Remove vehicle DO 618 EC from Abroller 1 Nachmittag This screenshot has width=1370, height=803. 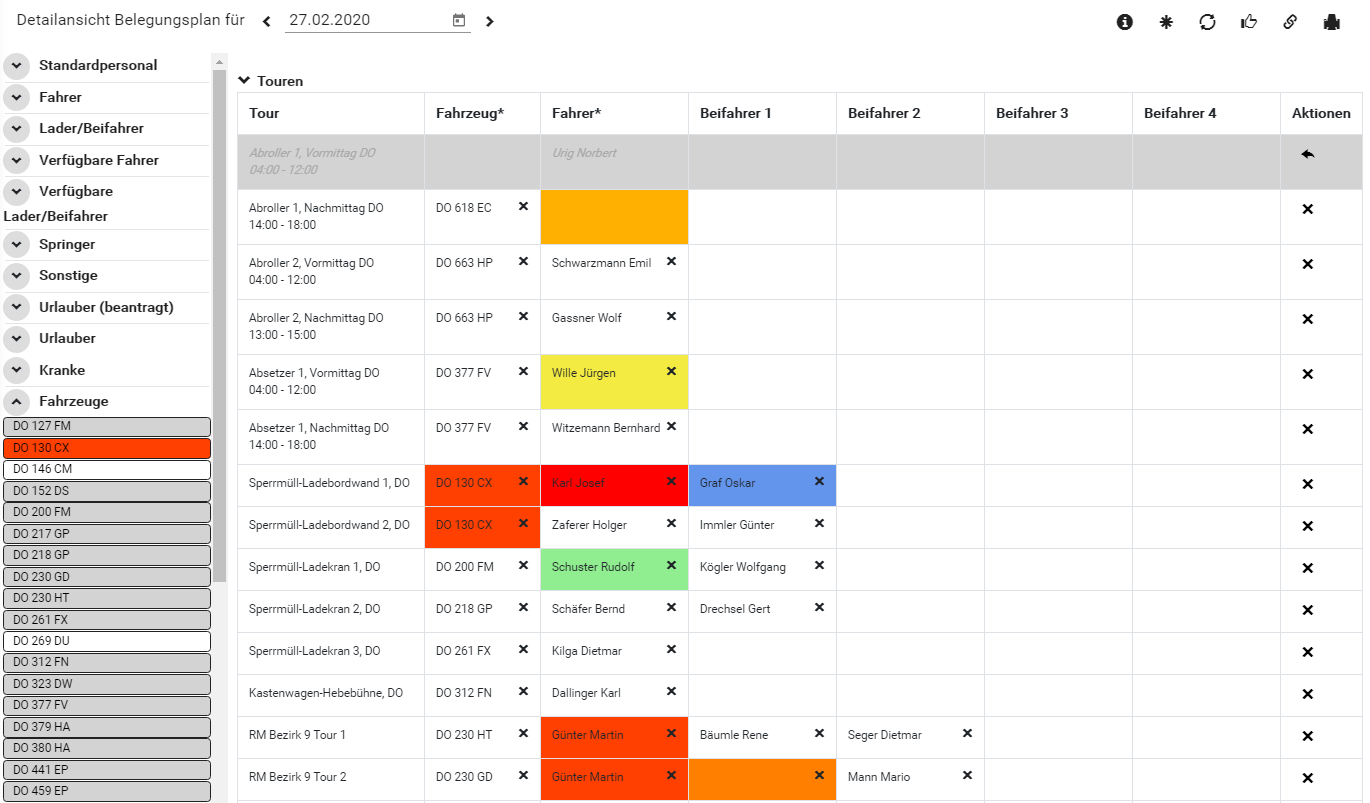[x=523, y=206]
